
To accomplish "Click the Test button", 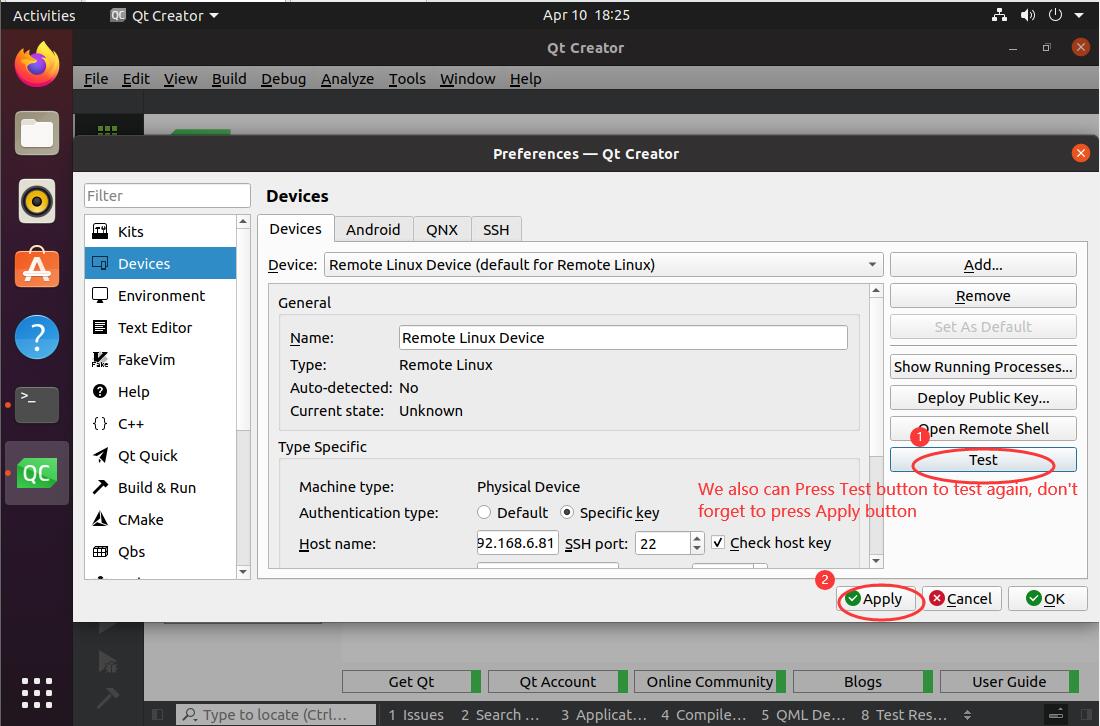I will pos(983,459).
